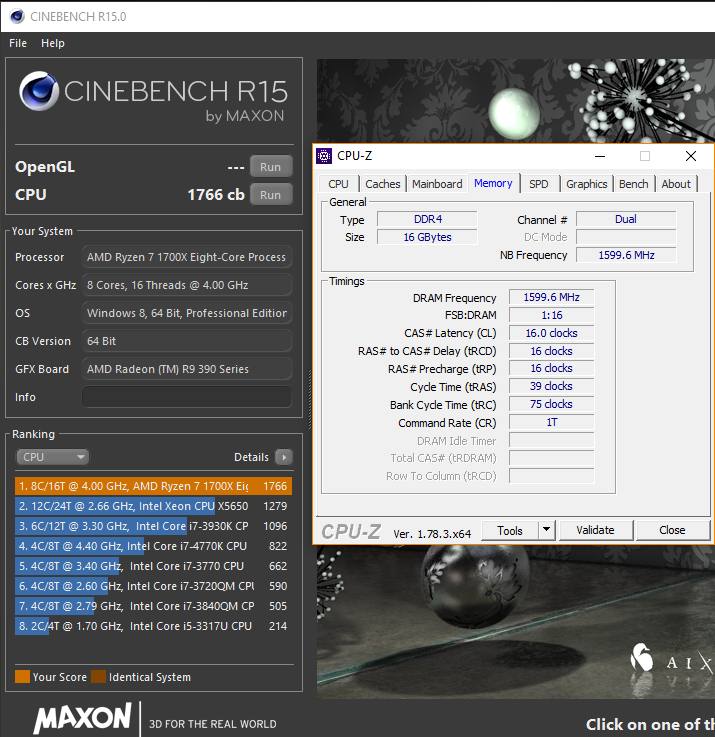Click Cycle Time tRAS value 39 clocks
This screenshot has width=715, height=737.
(551, 386)
